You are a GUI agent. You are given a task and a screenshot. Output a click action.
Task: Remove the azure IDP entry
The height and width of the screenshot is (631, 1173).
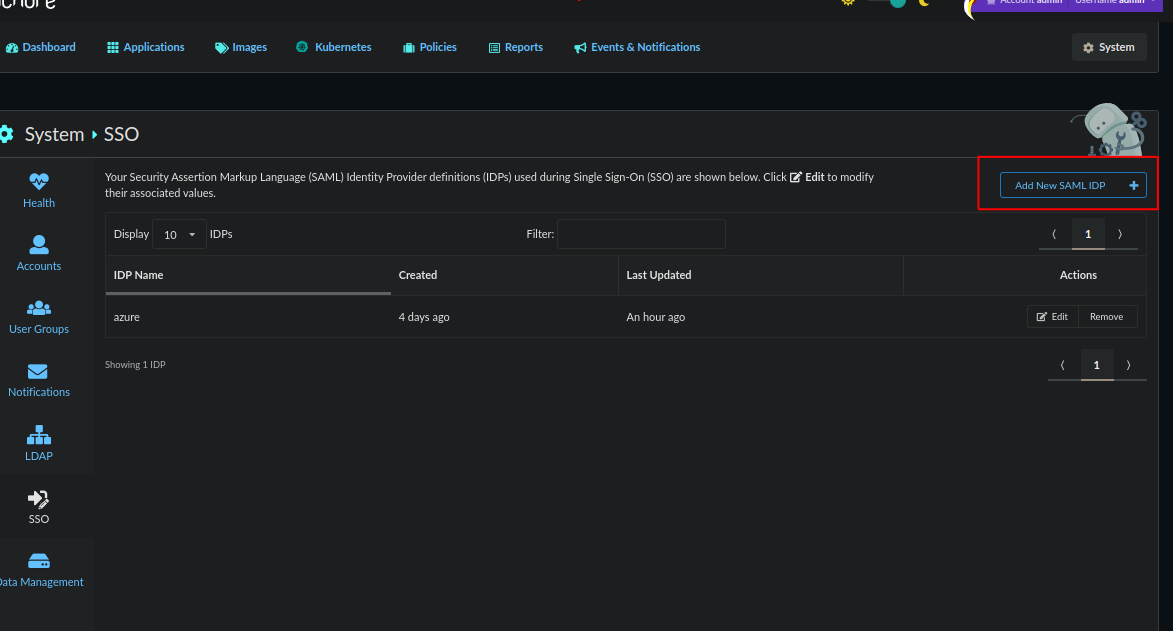[1106, 316]
